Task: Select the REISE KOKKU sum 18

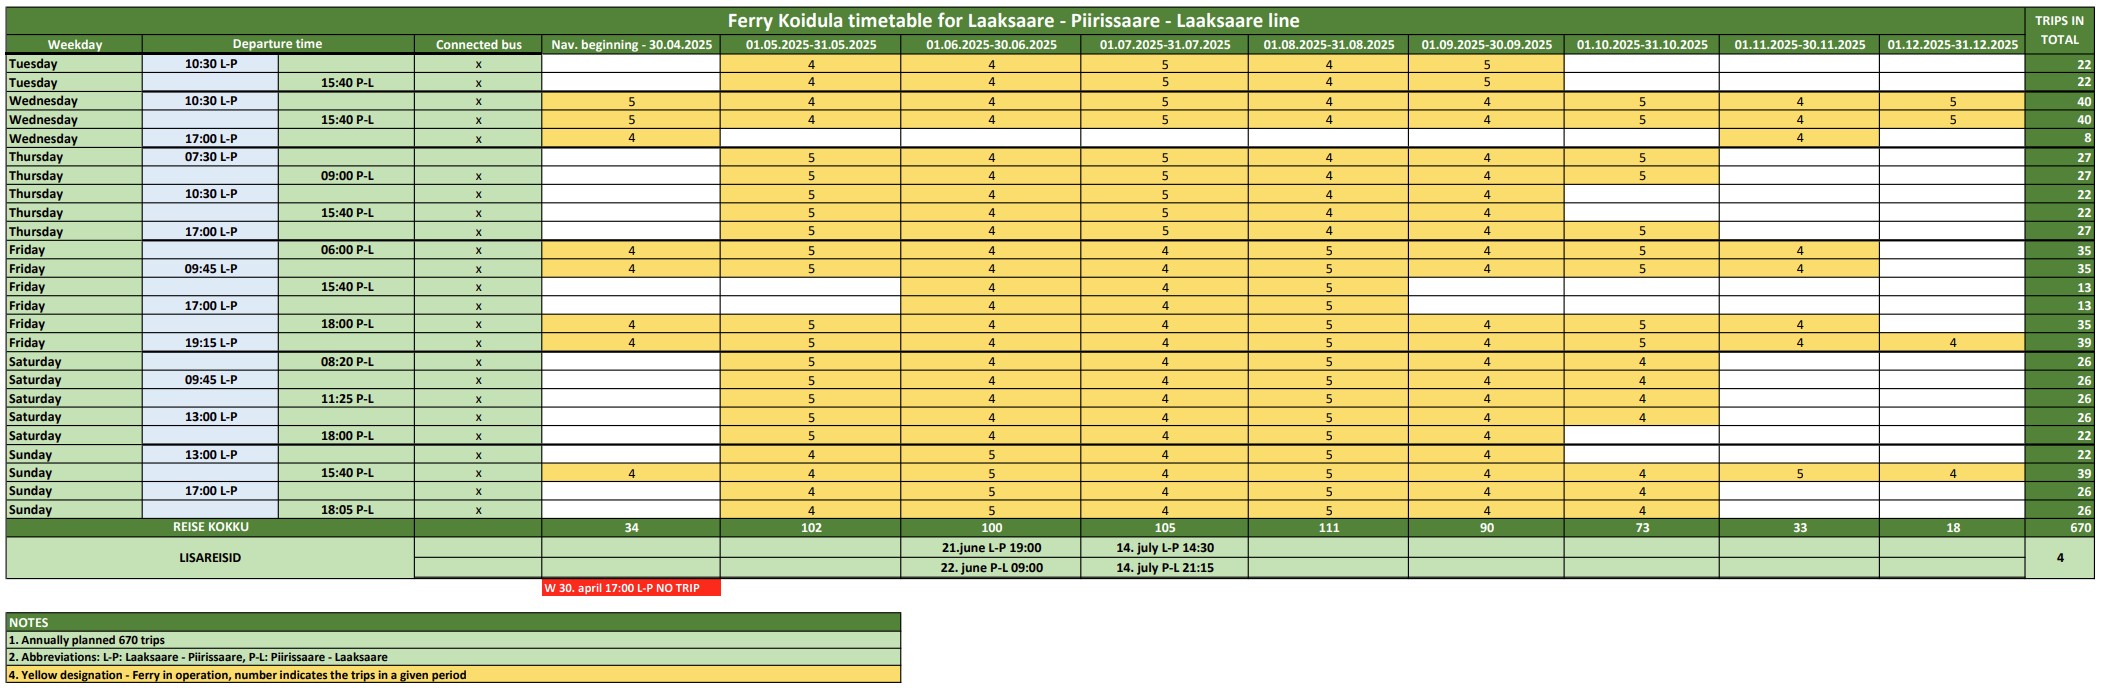Action: 1953,527
